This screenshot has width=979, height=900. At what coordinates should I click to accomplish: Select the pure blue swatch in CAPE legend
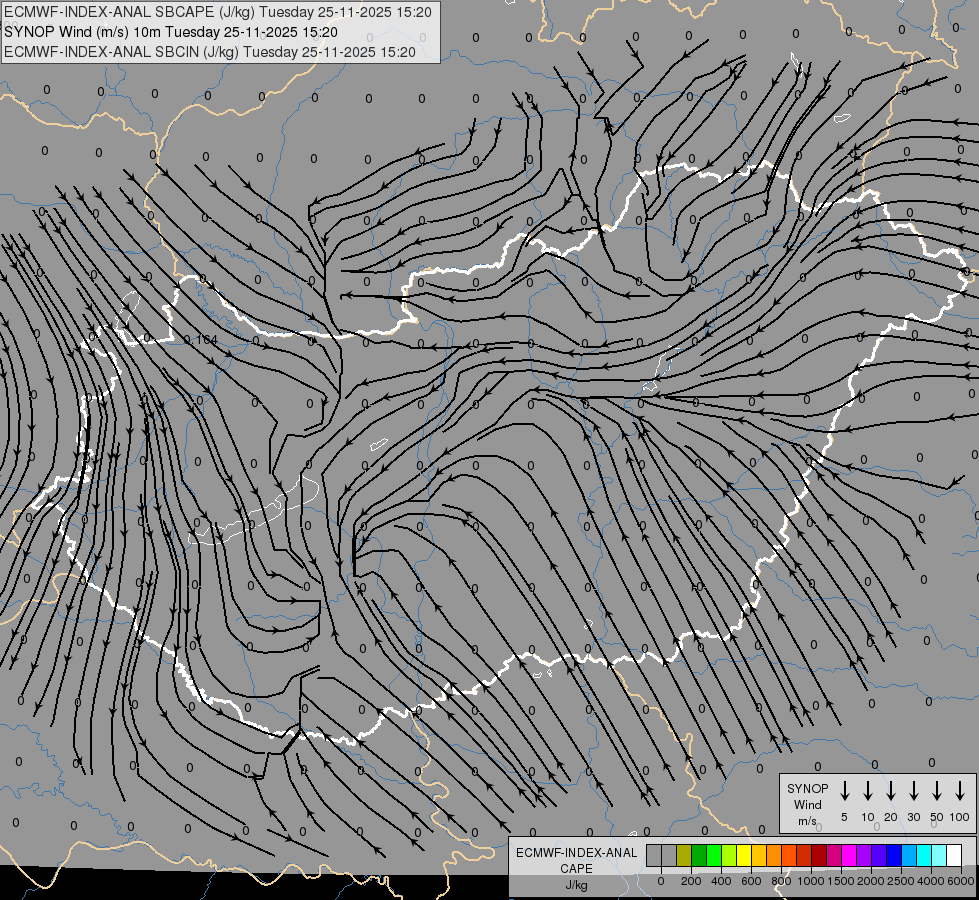(893, 855)
